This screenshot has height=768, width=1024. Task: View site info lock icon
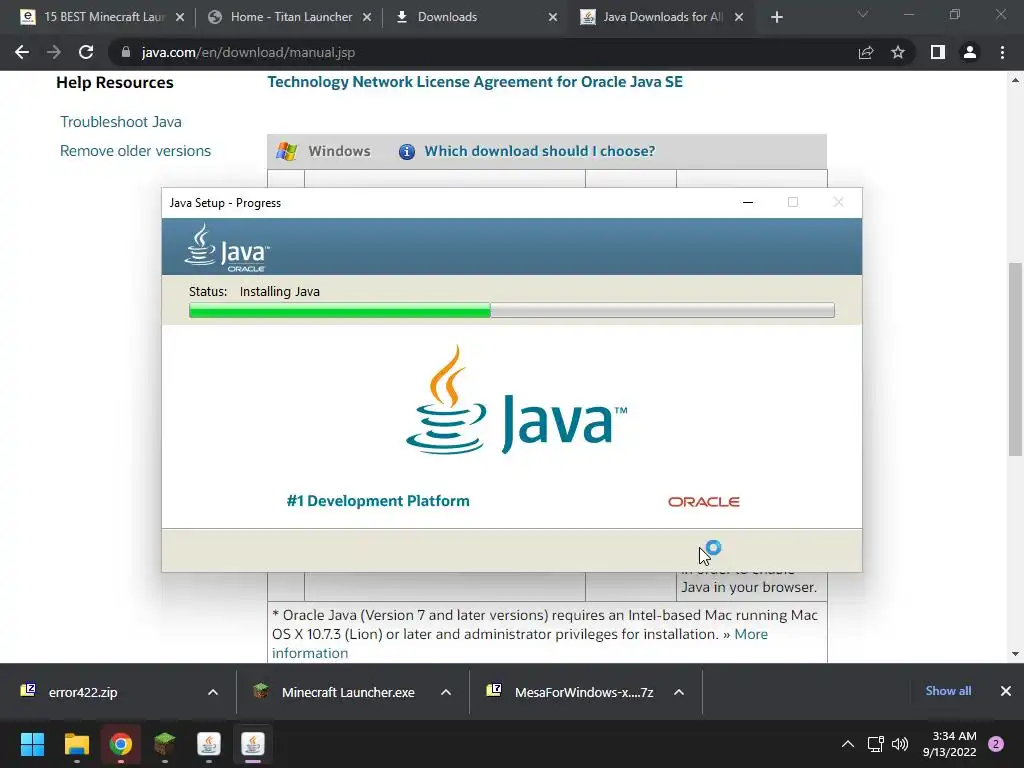click(x=125, y=52)
